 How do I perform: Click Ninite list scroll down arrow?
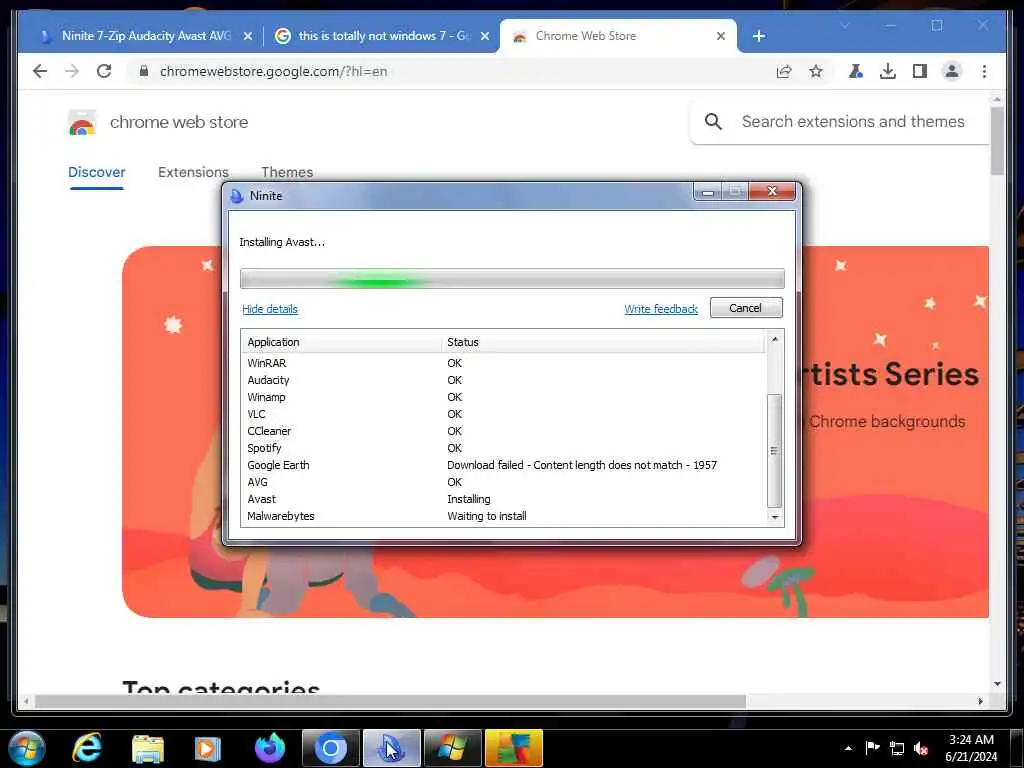pyautogui.click(x=775, y=517)
